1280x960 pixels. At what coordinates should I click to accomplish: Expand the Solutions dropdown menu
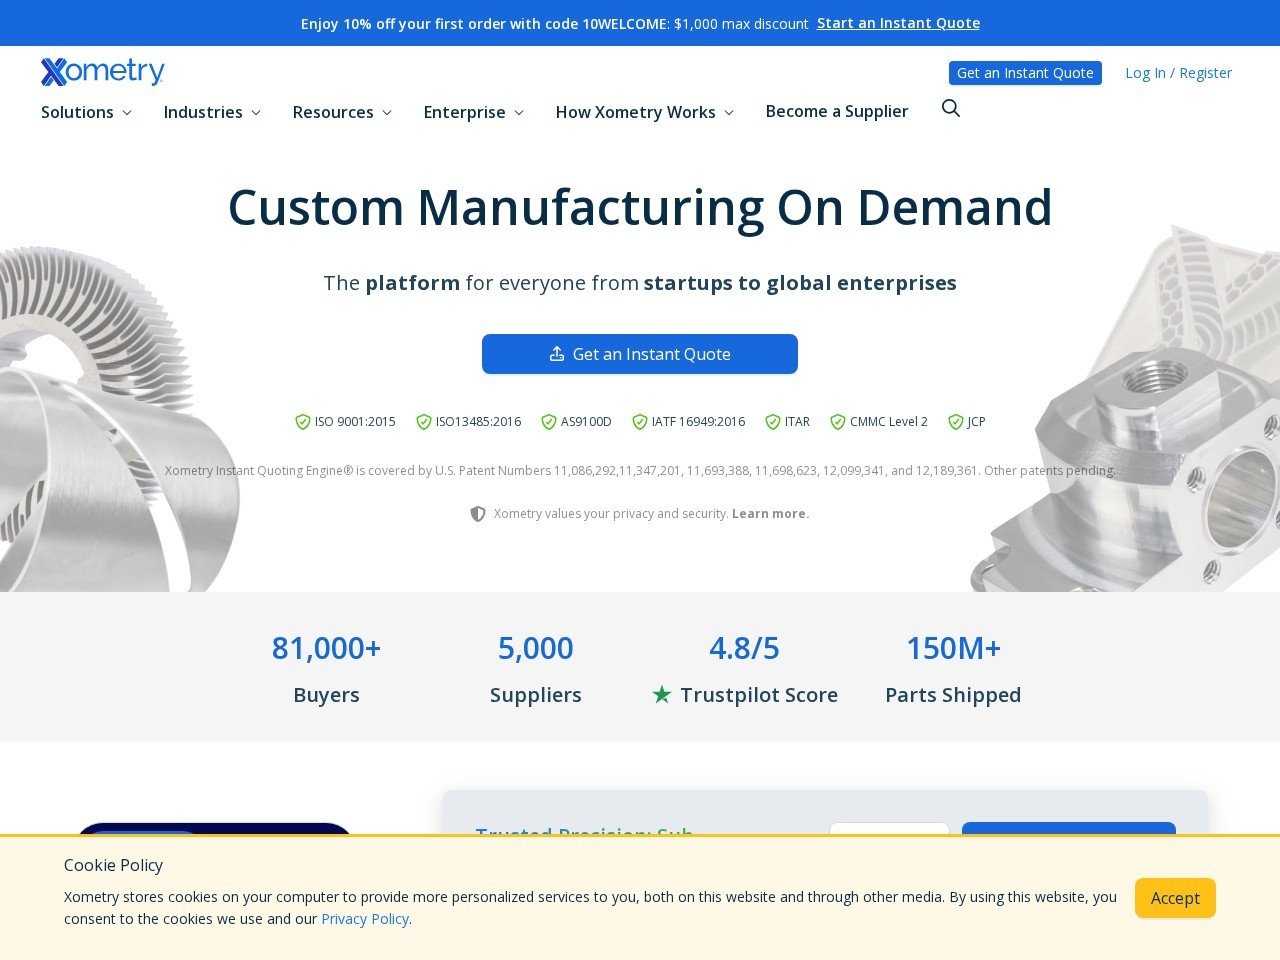(85, 112)
